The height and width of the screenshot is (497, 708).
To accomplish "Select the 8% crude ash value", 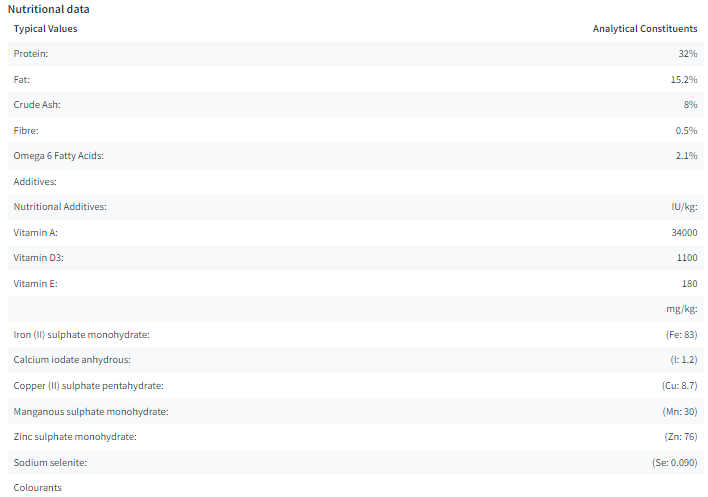I will pyautogui.click(x=690, y=105).
